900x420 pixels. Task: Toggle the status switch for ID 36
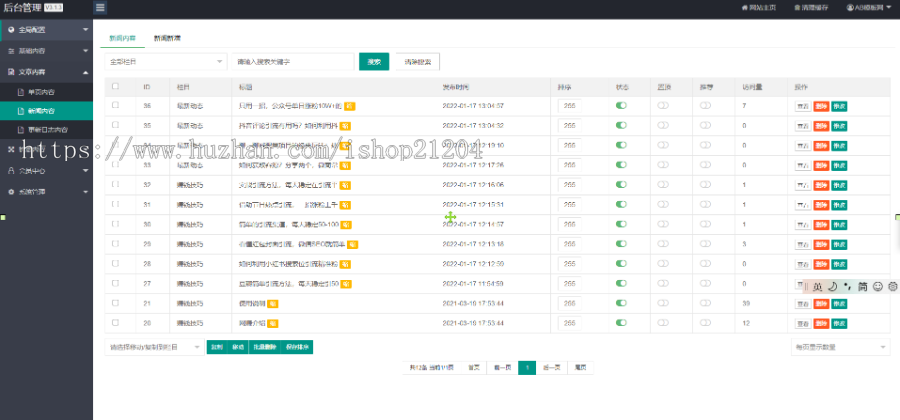[x=620, y=106]
